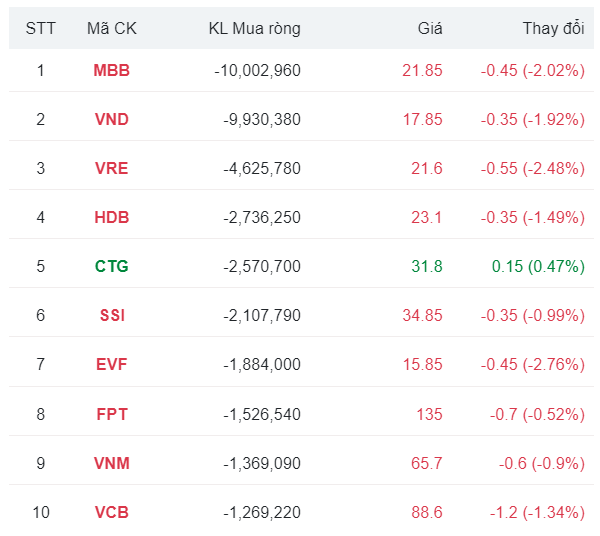Screen dimensions: 600x536
Task: Select net volume -2,736,250 for HDB
Action: click(x=262, y=218)
